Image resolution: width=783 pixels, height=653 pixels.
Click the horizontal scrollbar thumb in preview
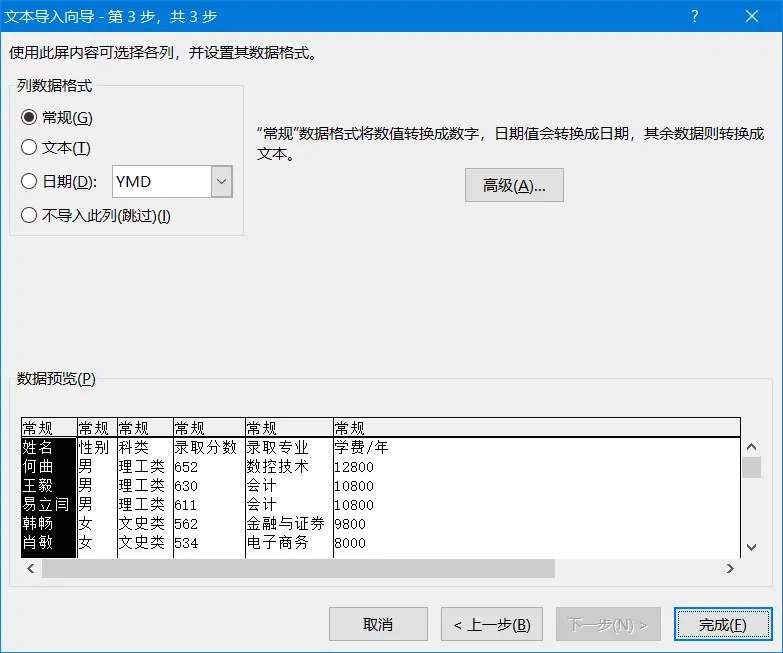point(298,569)
